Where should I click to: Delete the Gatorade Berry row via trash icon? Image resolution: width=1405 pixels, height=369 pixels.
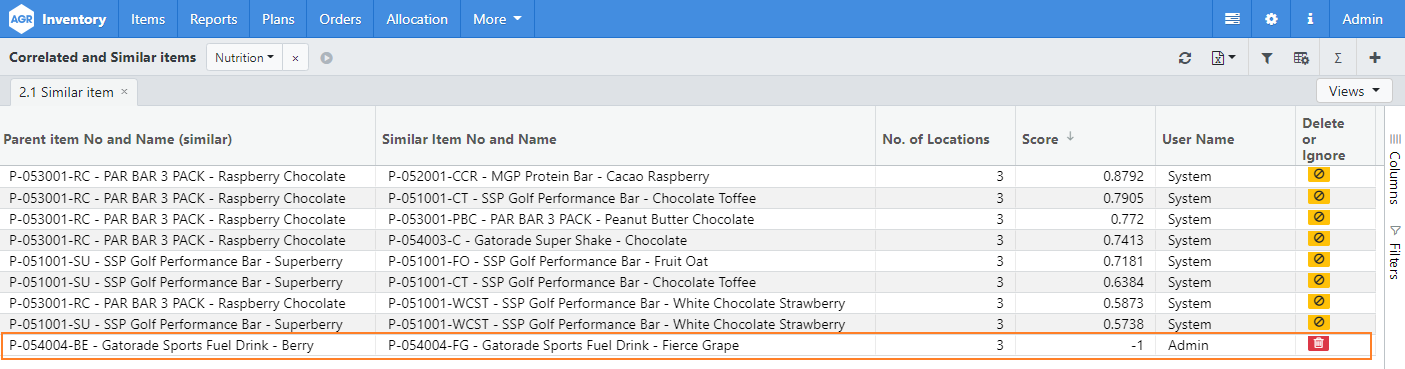(1319, 344)
